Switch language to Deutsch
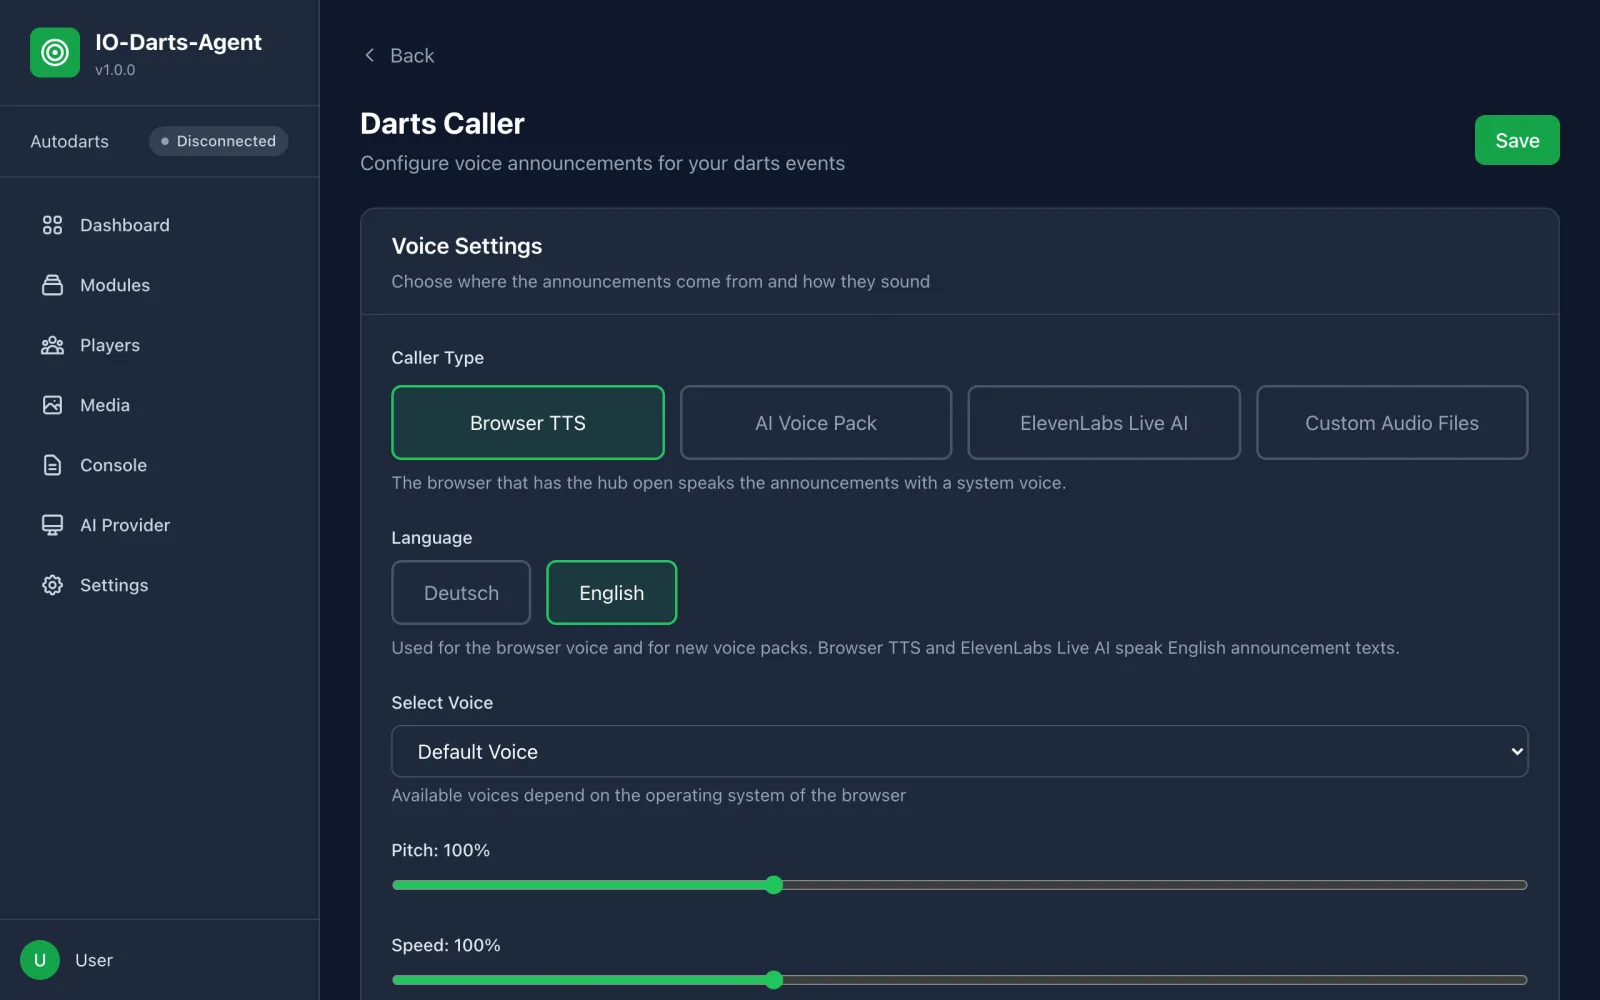The height and width of the screenshot is (1000, 1600). [461, 593]
